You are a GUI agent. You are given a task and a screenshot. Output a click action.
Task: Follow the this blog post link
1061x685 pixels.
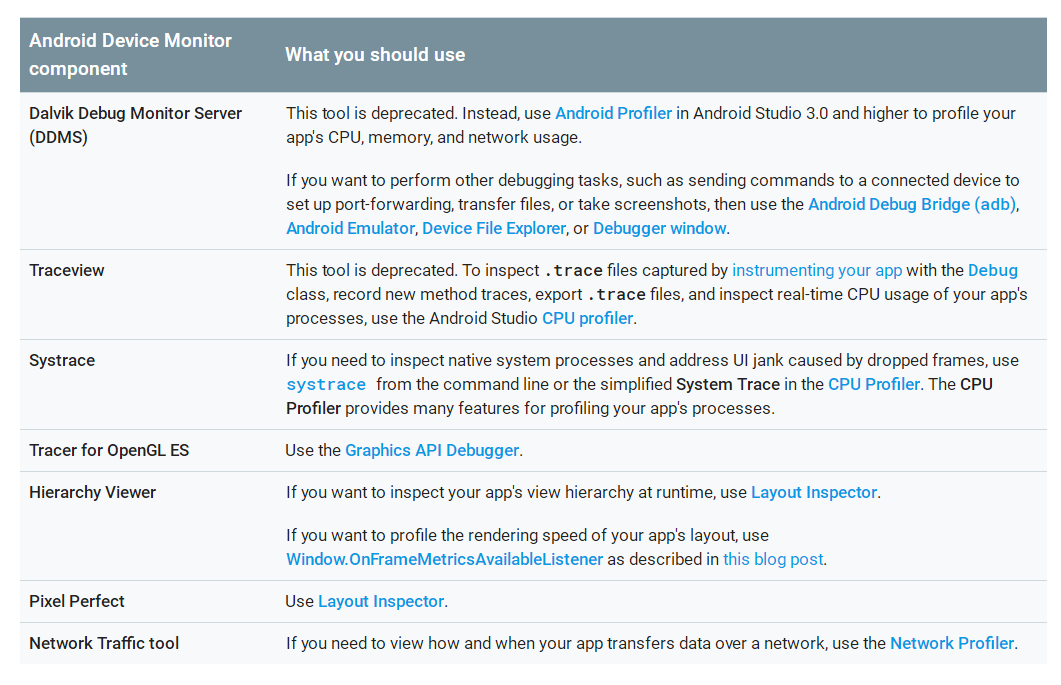[x=773, y=559]
